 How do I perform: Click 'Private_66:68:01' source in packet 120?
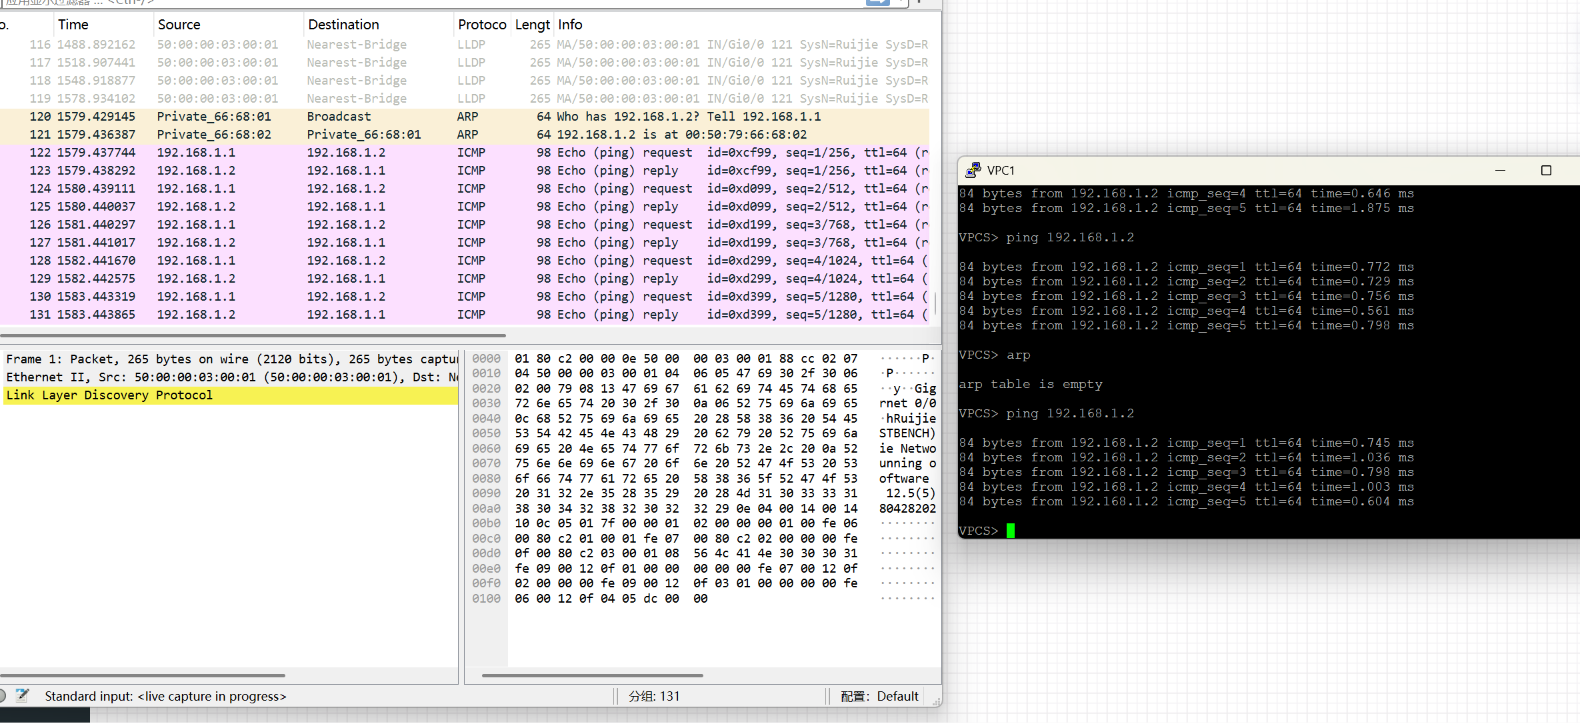(214, 117)
